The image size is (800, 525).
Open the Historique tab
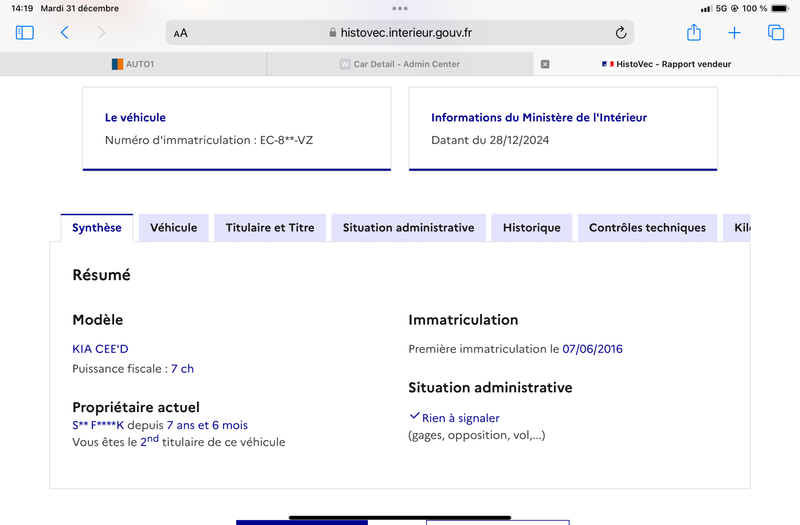[532, 228]
